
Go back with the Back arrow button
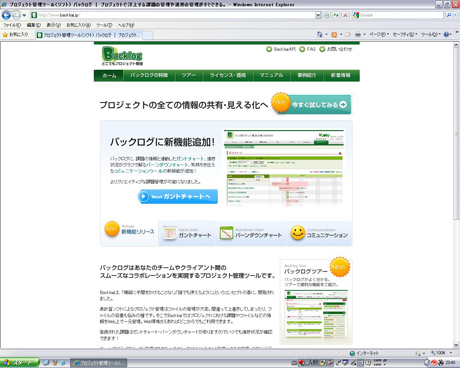(6, 15)
